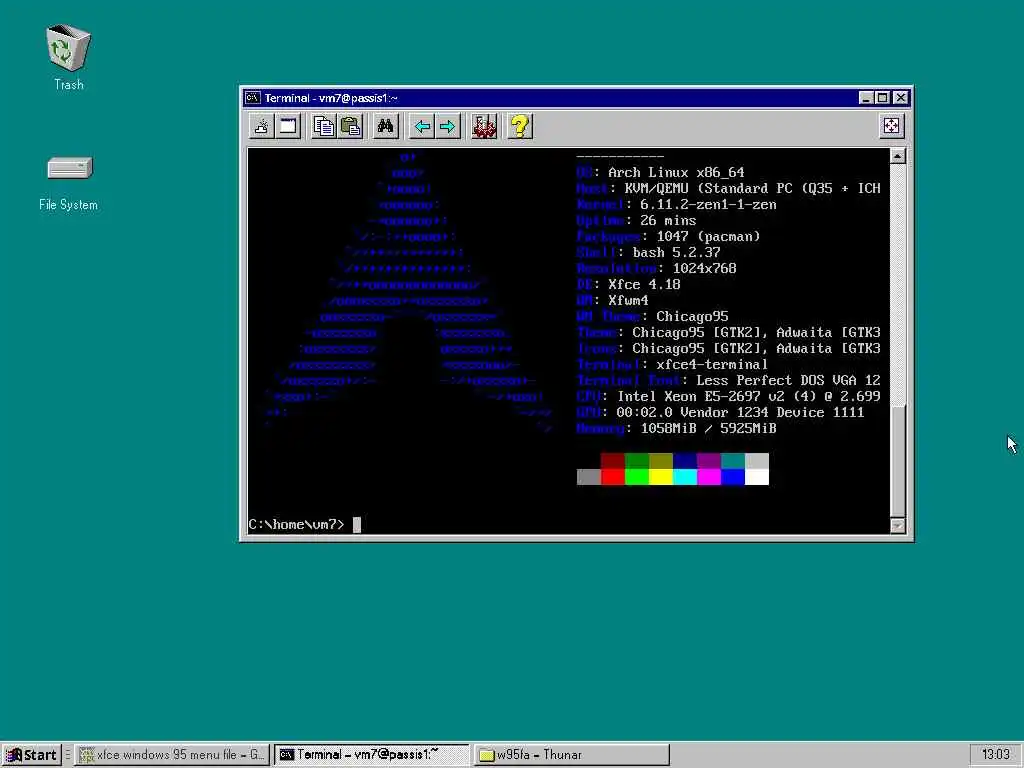
Task: Go to the previous tab with the left arrow
Action: (x=422, y=126)
